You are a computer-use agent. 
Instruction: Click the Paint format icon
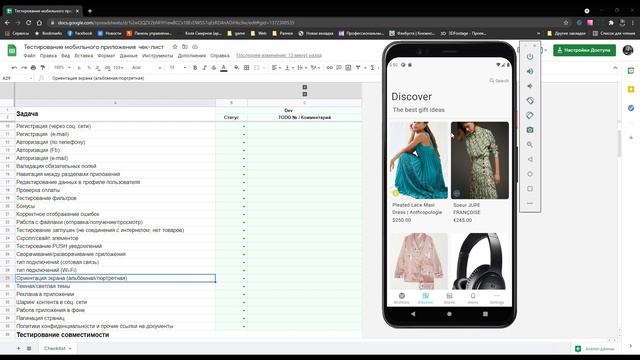tap(42, 67)
